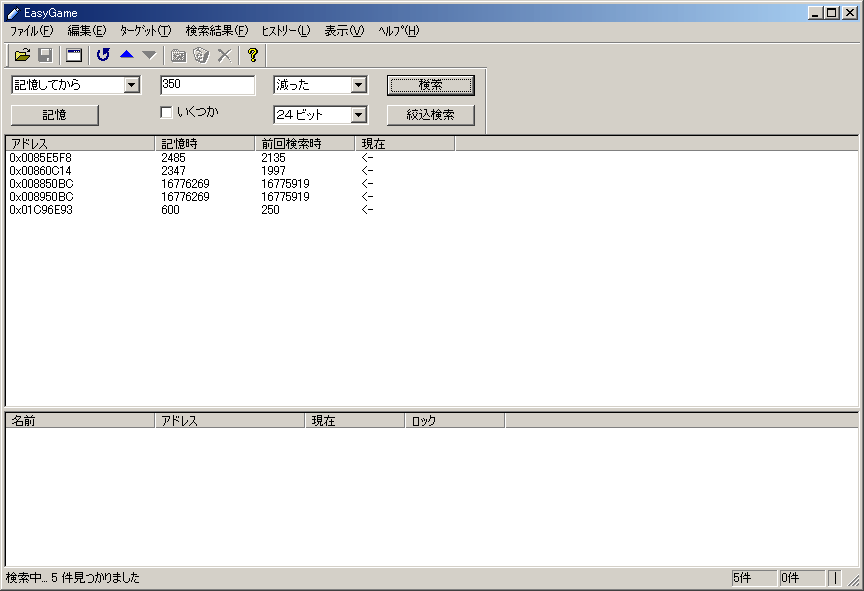Open the 減った comparison dropdown
The height and width of the screenshot is (591, 864).
[359, 85]
